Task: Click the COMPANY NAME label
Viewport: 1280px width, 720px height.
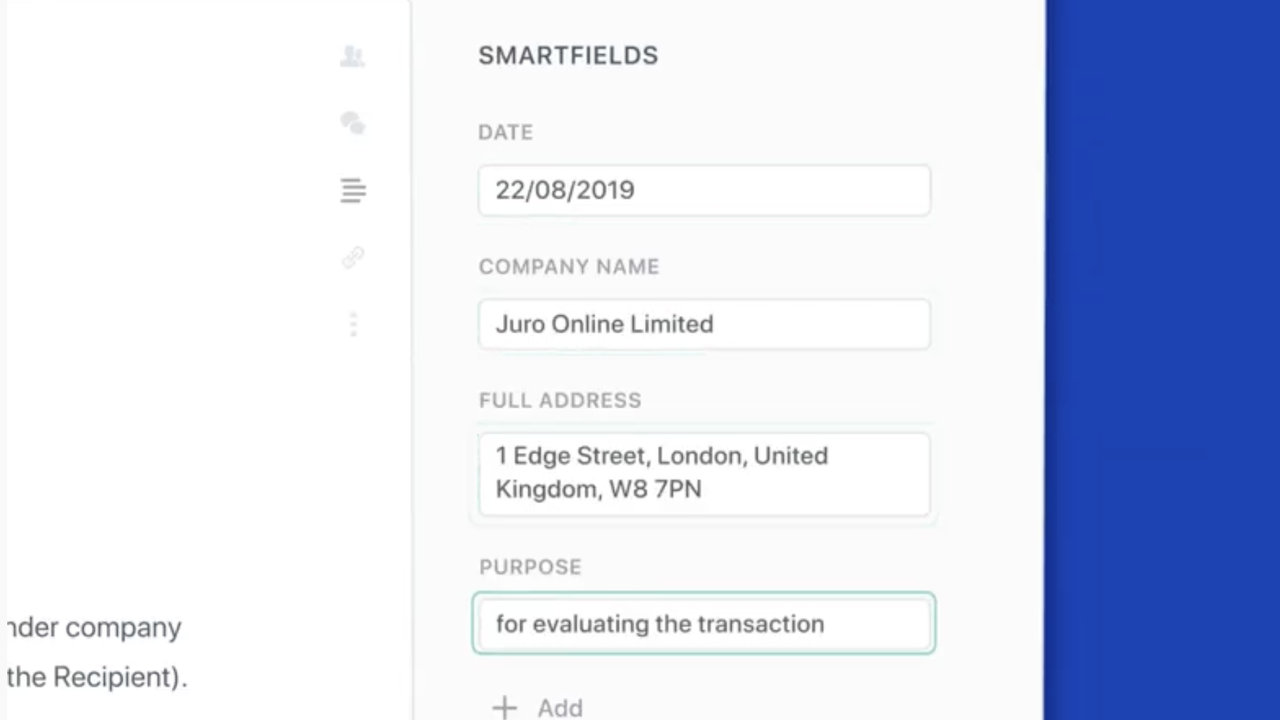Action: [x=569, y=267]
